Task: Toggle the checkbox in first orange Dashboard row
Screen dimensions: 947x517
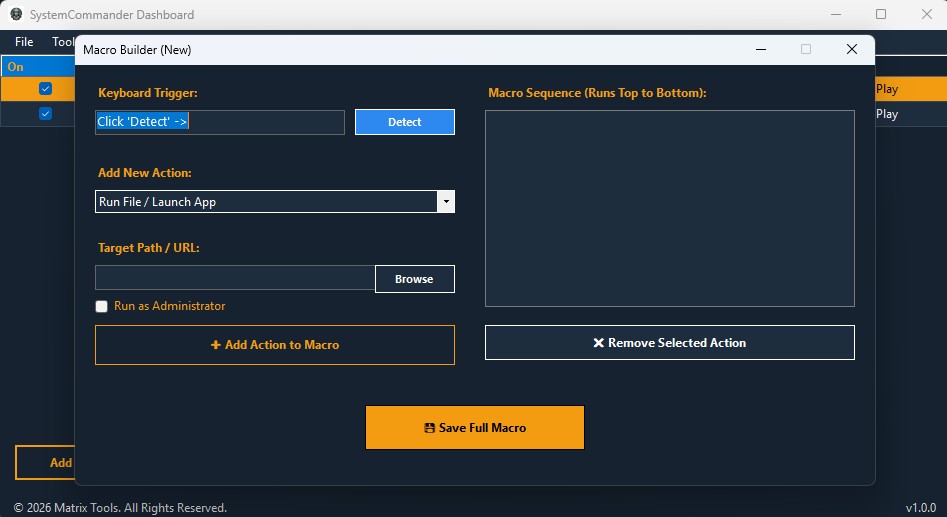Action: [45, 89]
